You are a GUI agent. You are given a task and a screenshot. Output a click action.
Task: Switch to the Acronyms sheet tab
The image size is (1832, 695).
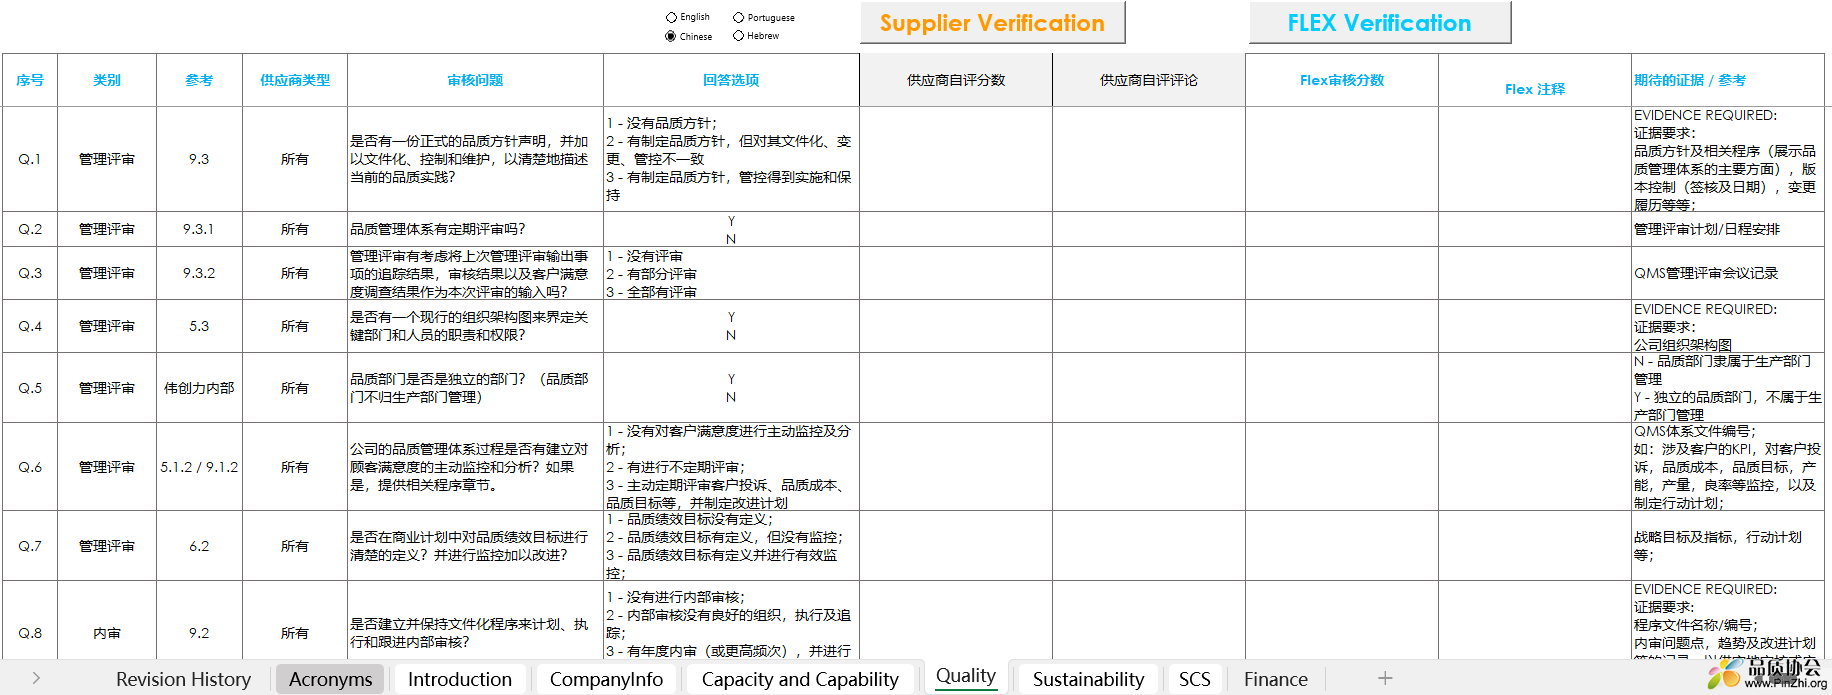[330, 679]
